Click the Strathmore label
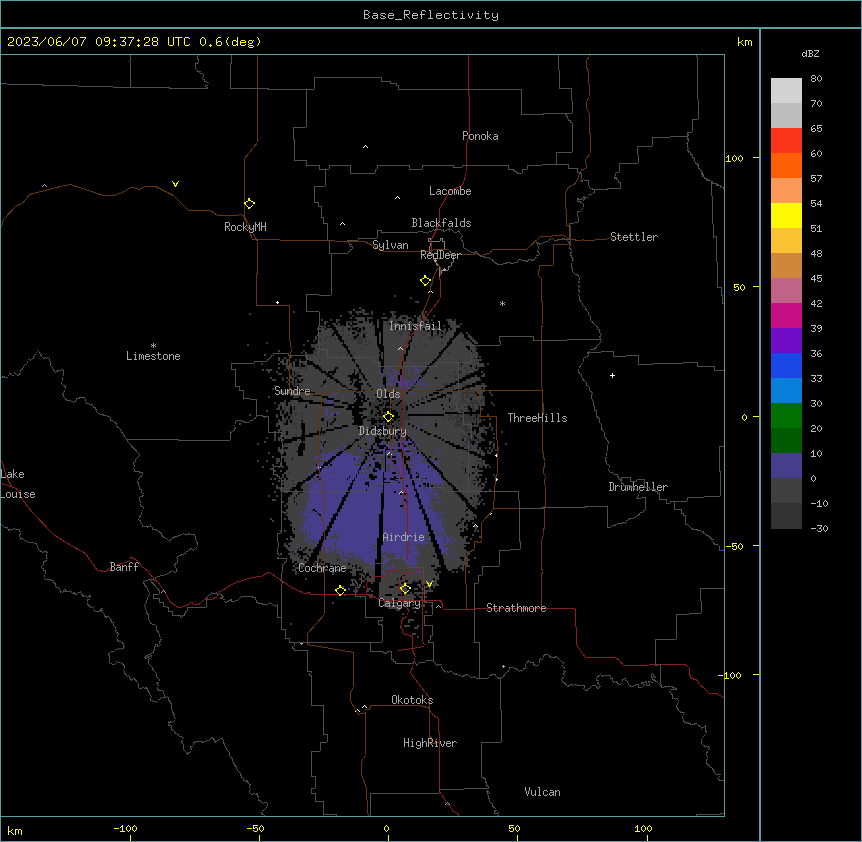Screen dimensions: 862x842 (516, 608)
